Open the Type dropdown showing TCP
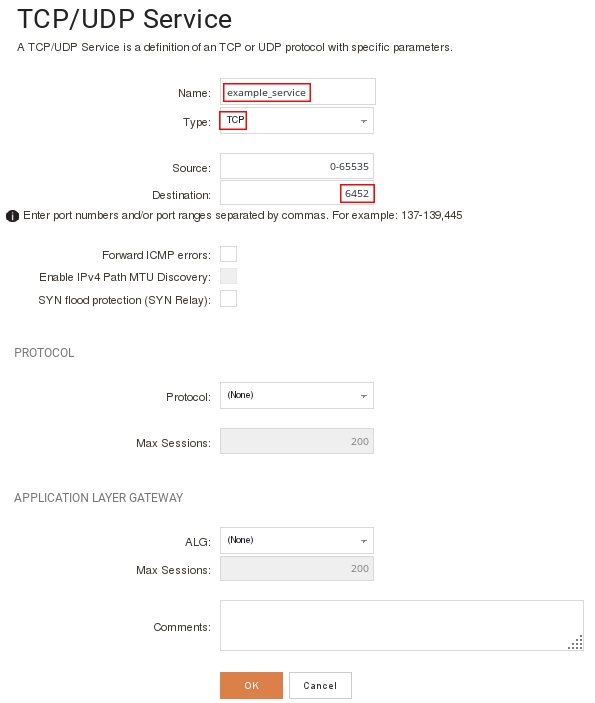The height and width of the screenshot is (703, 595). 297,121
